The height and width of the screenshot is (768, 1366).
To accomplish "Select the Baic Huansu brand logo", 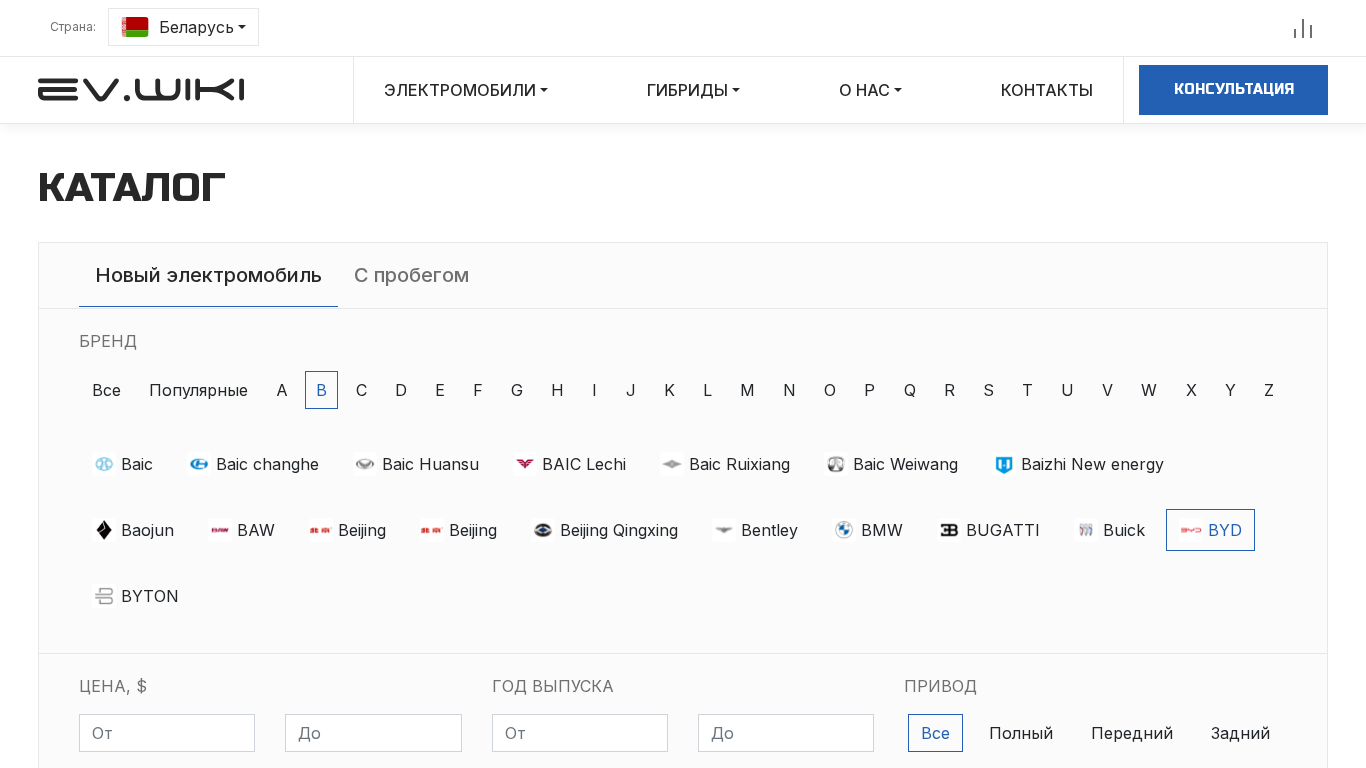I will coord(365,464).
